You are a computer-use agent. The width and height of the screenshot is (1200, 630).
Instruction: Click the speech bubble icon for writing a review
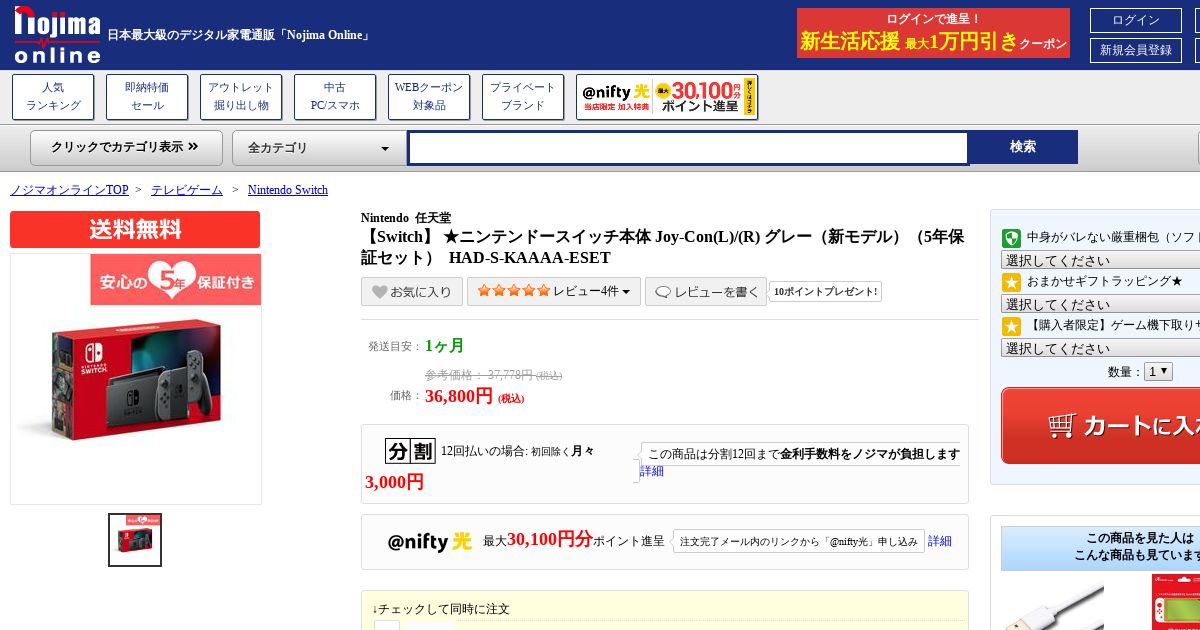coord(662,292)
